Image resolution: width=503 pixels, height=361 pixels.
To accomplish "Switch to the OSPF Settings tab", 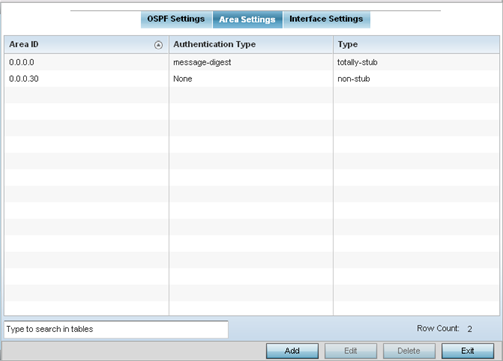I will [x=176, y=19].
